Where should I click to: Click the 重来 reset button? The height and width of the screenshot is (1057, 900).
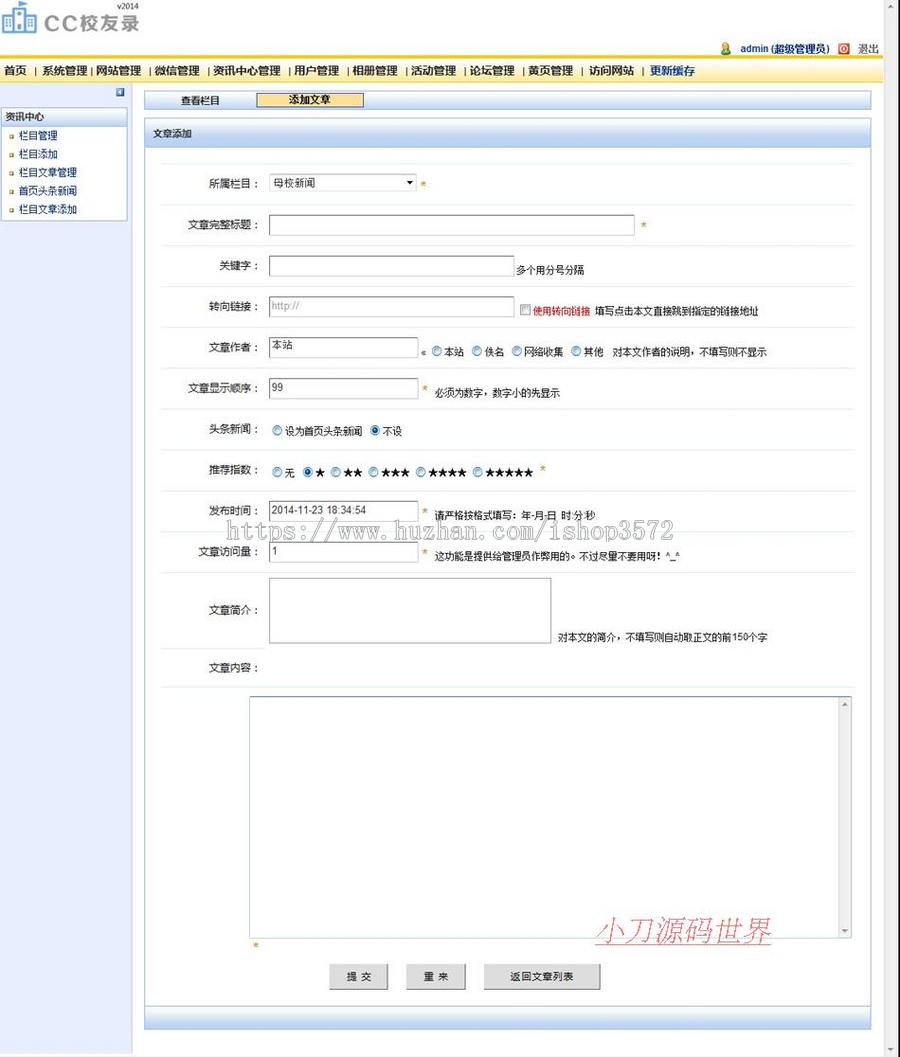tap(435, 977)
